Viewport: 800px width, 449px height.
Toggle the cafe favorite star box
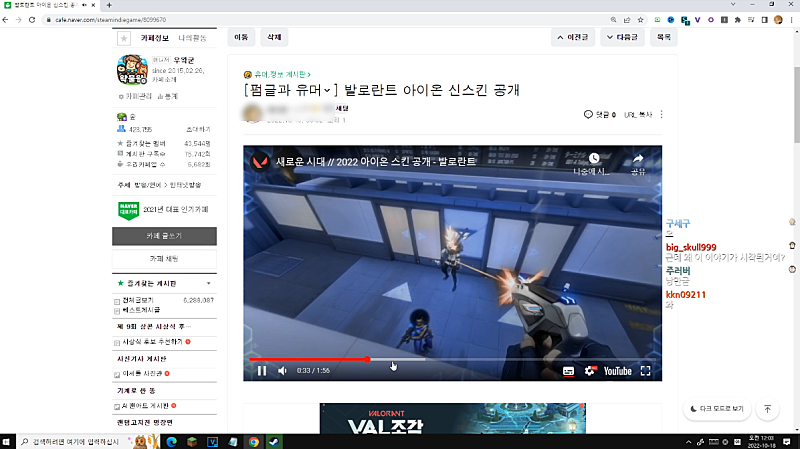tap(124, 38)
